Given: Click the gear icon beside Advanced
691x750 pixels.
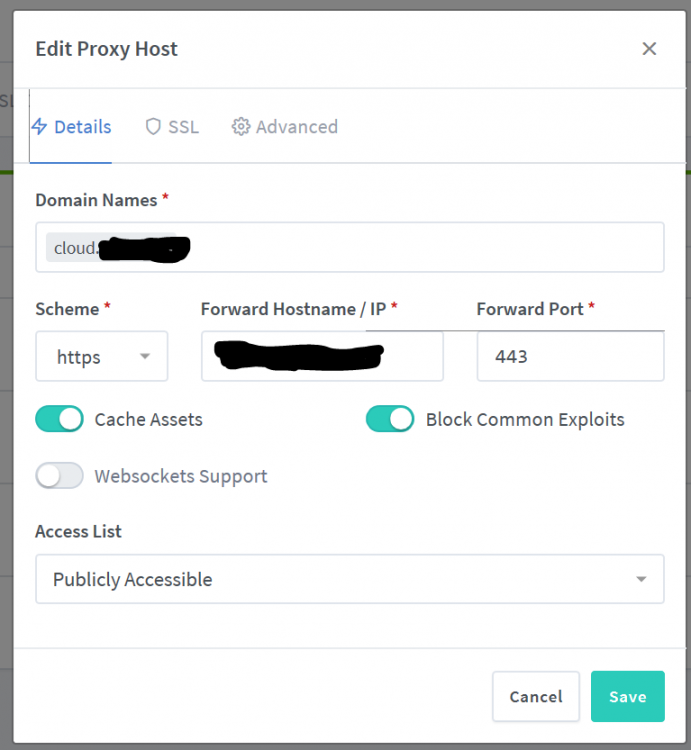Looking at the screenshot, I should click(241, 127).
